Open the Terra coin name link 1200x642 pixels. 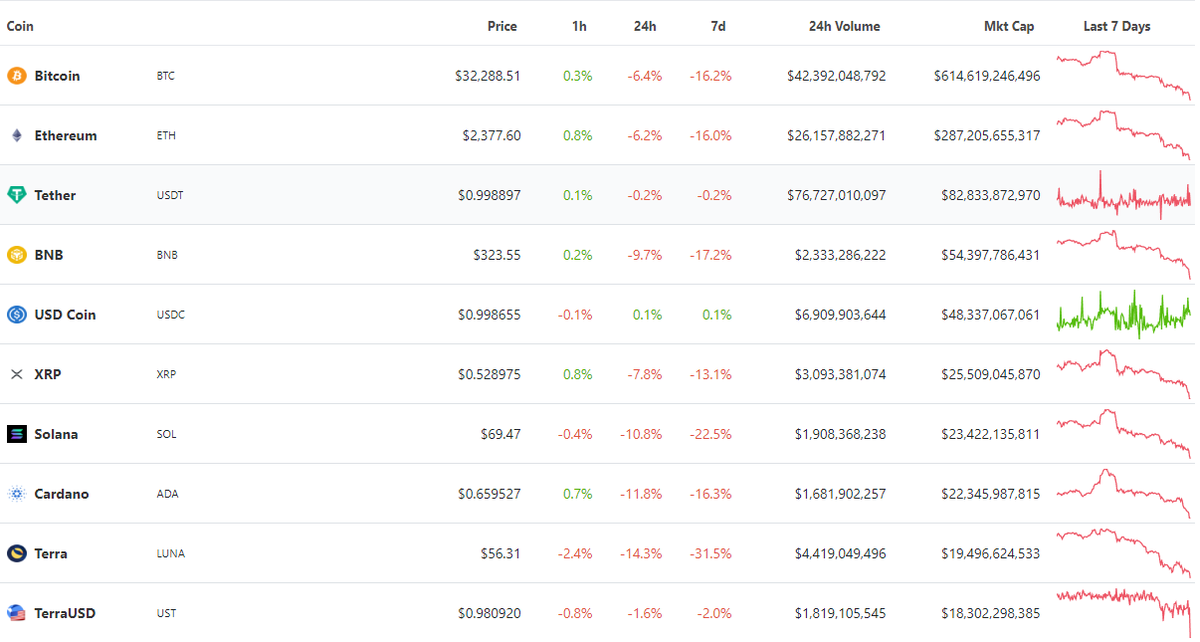(51, 553)
